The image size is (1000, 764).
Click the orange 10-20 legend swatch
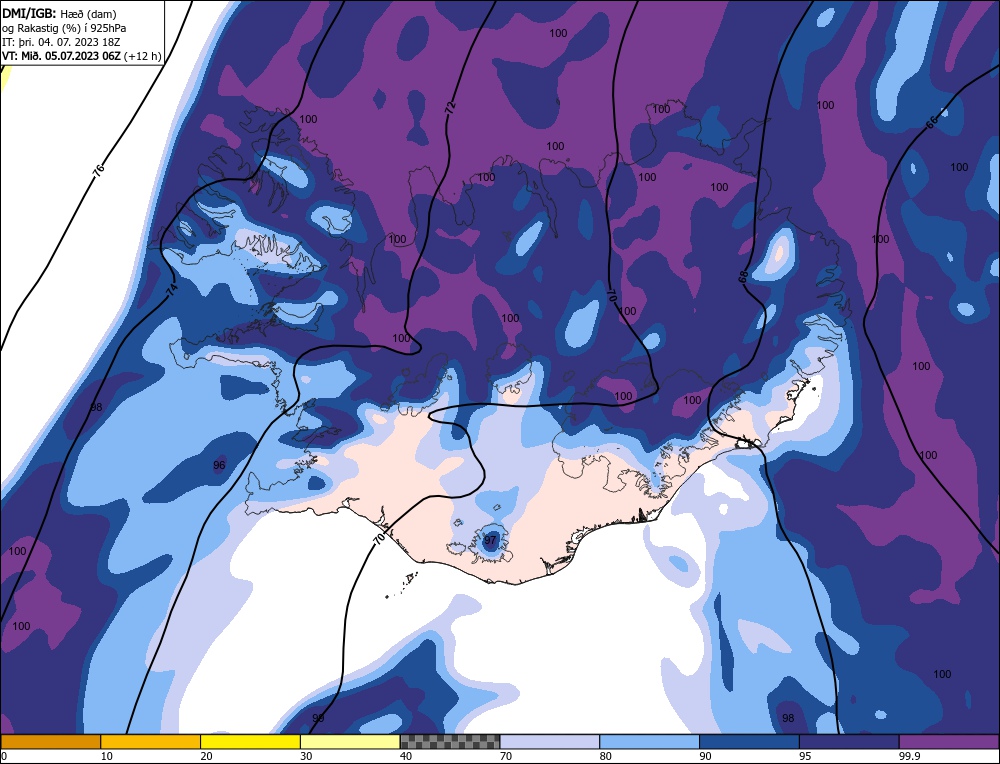(x=151, y=742)
